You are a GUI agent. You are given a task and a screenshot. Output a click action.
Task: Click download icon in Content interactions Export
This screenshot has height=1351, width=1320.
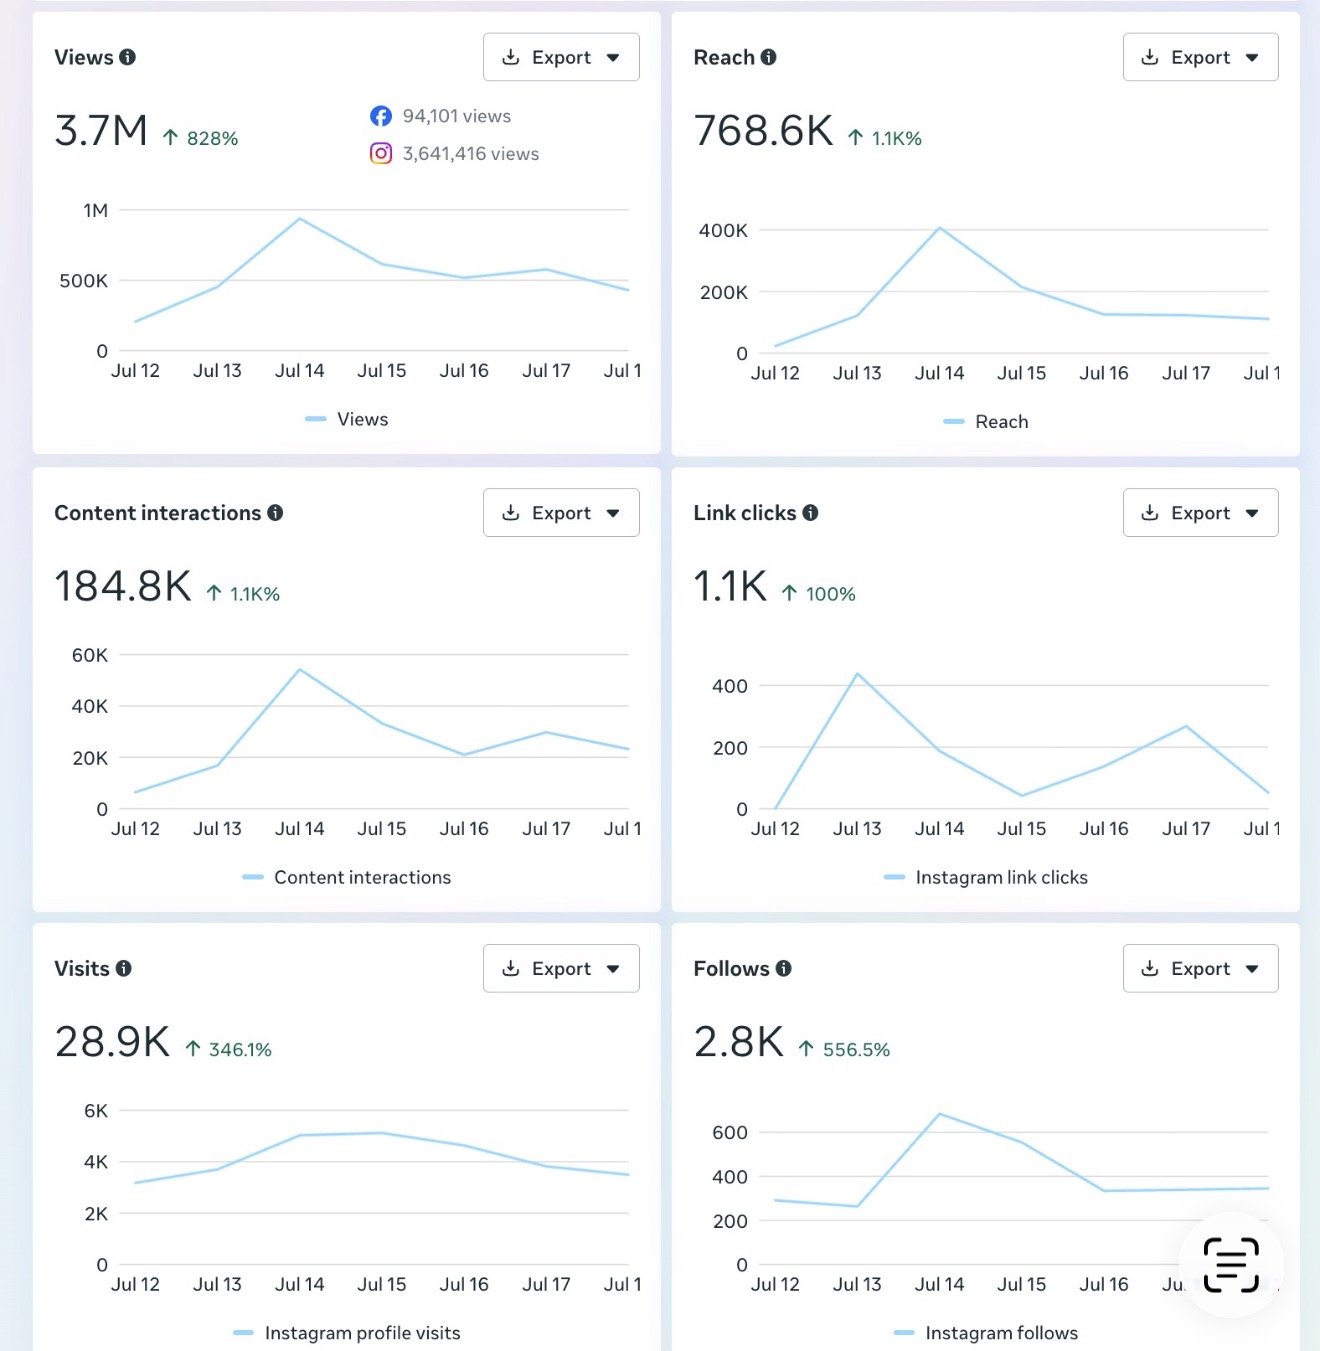[x=511, y=513]
